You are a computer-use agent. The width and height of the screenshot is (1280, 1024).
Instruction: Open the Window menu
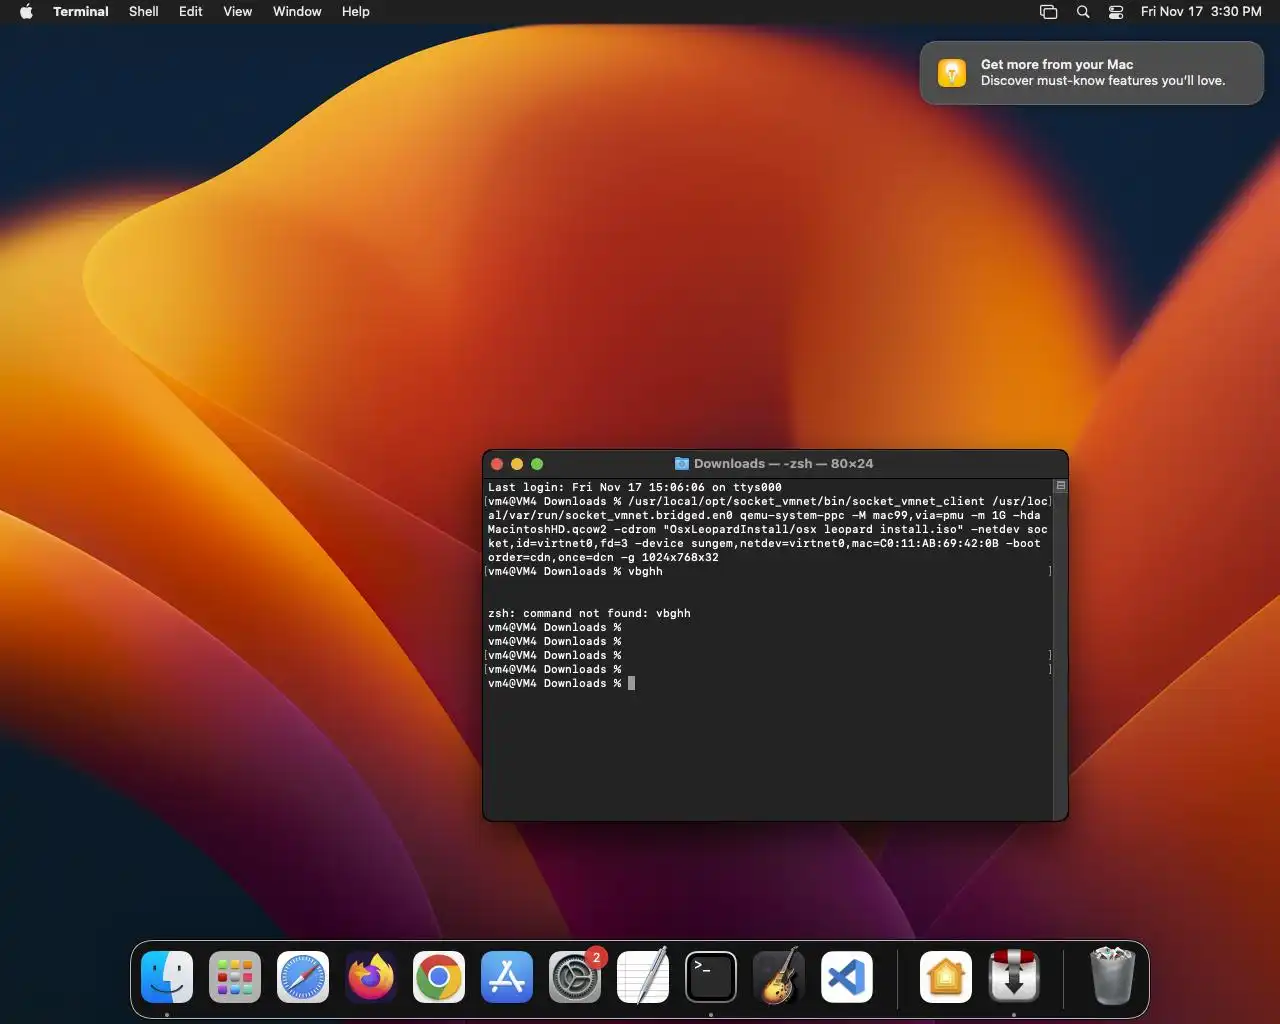pos(297,12)
